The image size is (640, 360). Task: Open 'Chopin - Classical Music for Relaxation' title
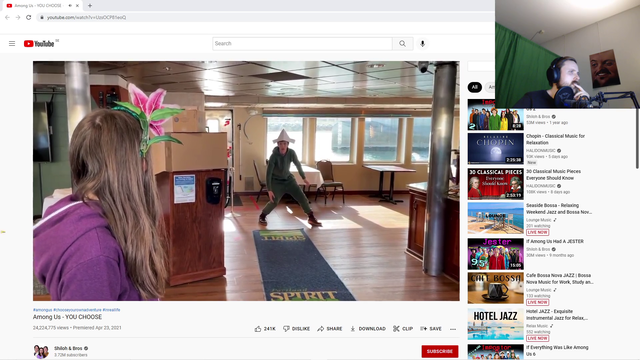[556, 139]
